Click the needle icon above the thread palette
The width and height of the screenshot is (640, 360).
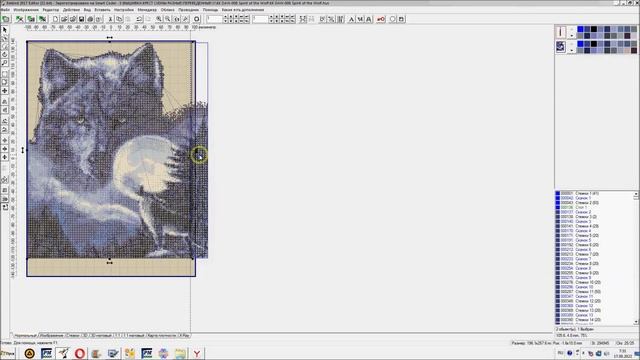(x=560, y=32)
